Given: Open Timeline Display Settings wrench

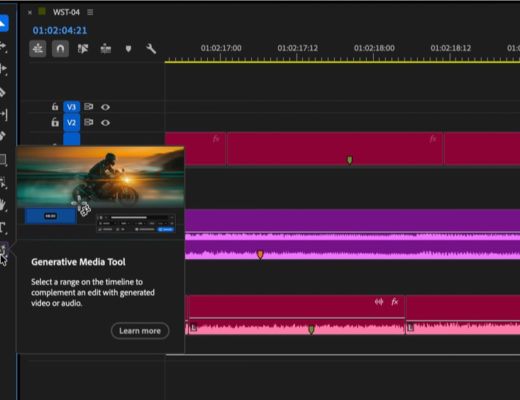Looking at the screenshot, I should [x=151, y=49].
